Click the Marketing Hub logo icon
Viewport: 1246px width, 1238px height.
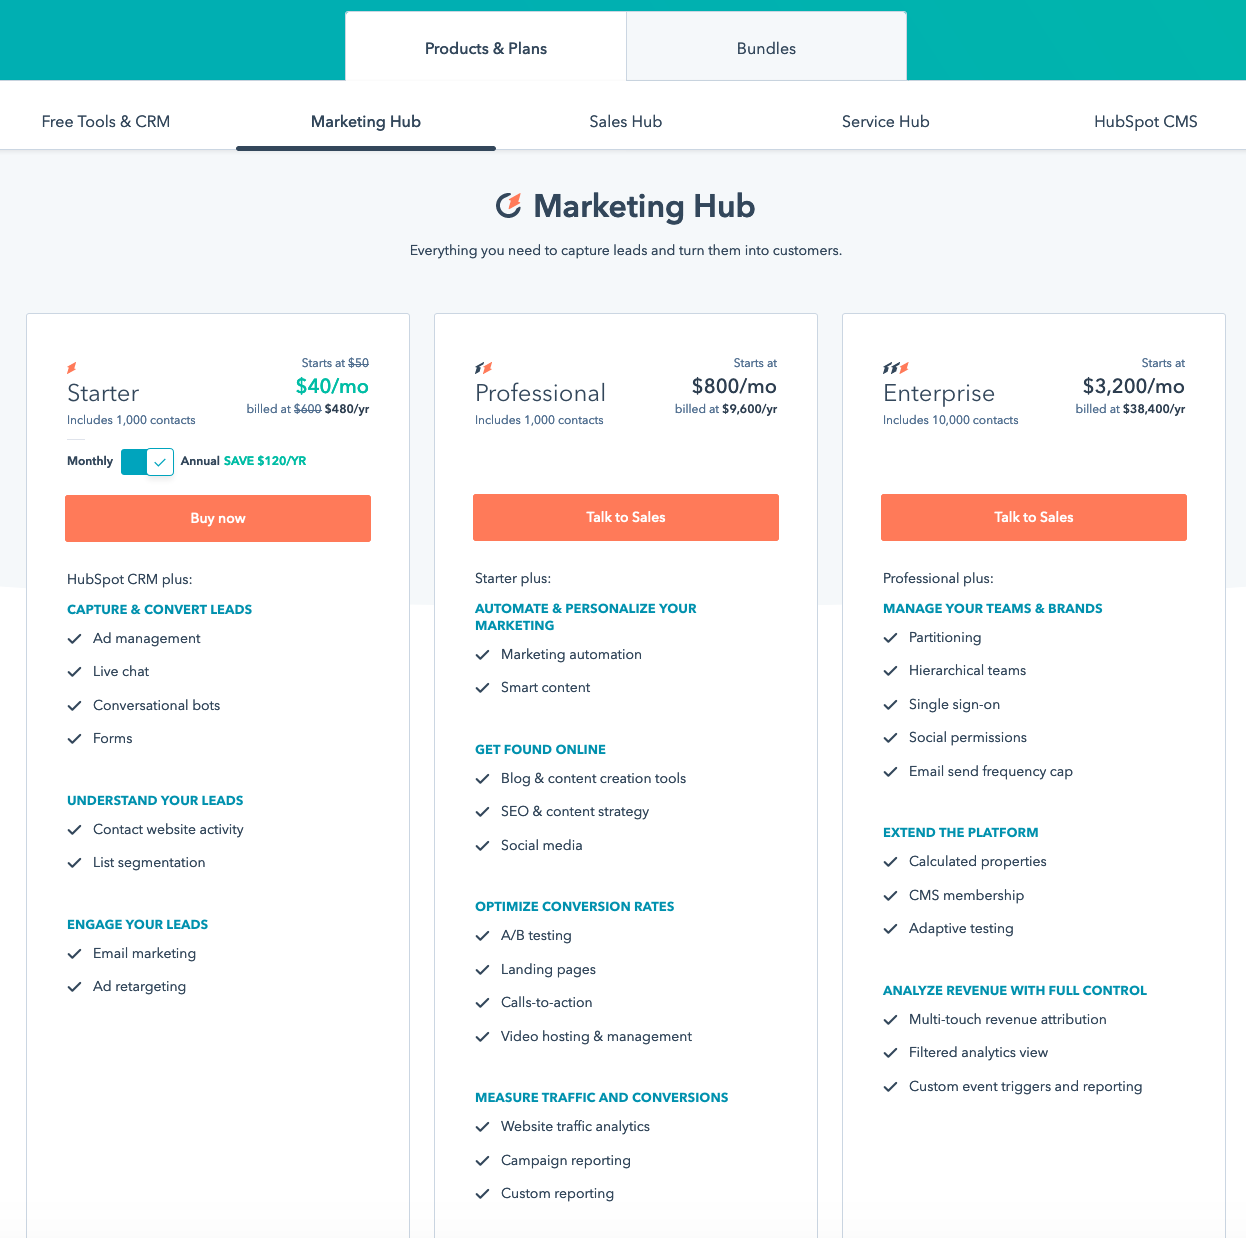click(x=509, y=205)
